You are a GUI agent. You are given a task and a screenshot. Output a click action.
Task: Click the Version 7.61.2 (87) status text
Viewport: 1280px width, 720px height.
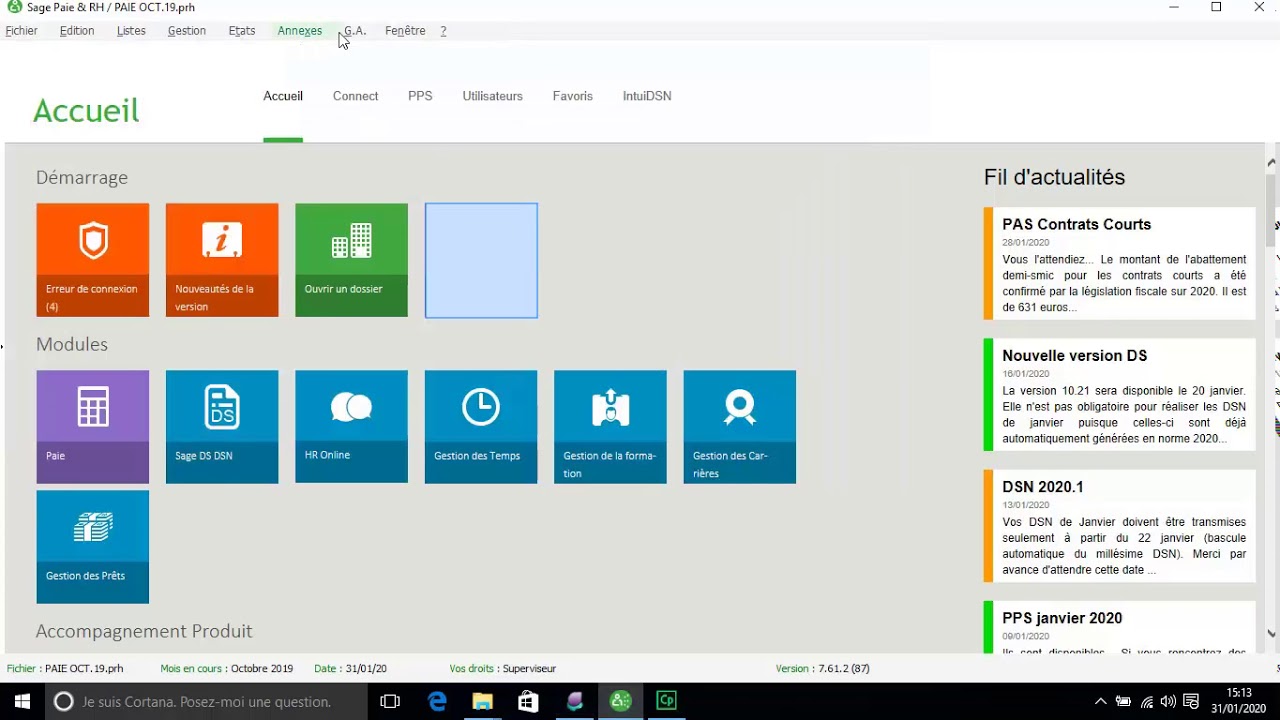(822, 669)
